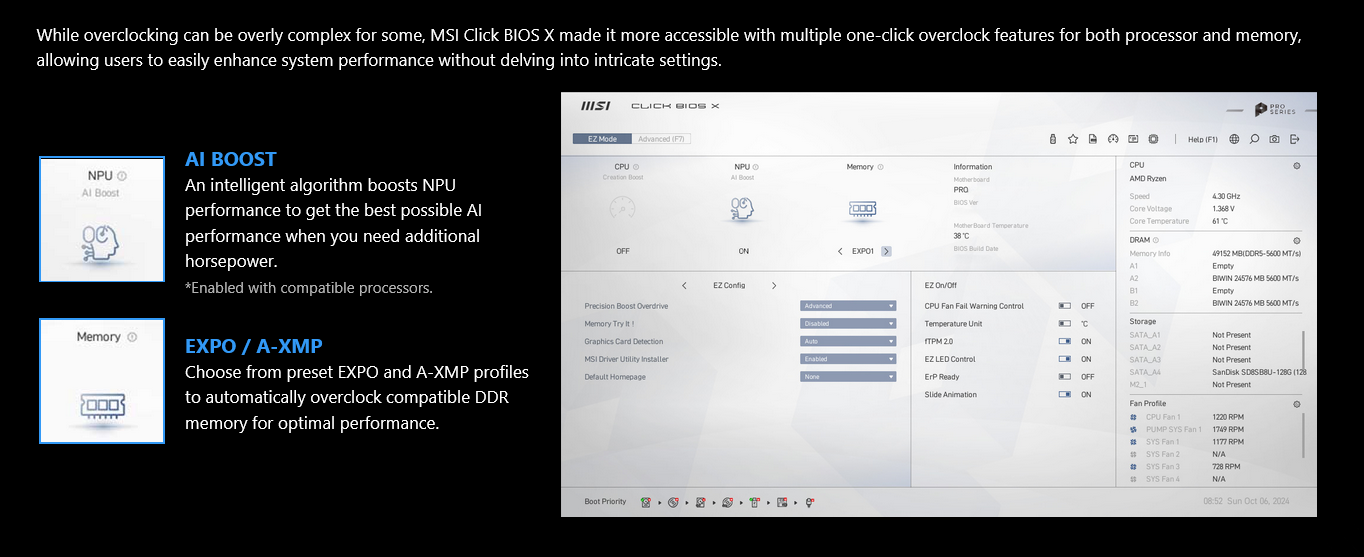Switch to EZ Mode tab

602,139
